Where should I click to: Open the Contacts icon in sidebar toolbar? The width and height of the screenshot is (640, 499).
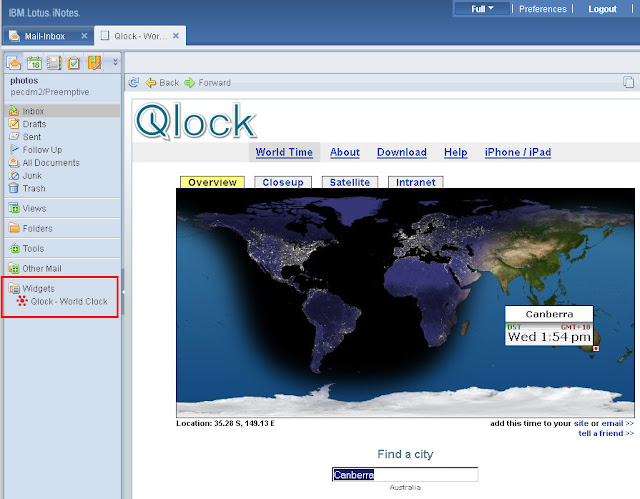coord(54,63)
